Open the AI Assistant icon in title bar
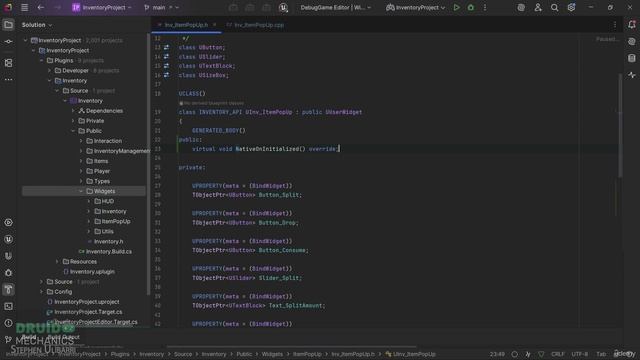Image resolution: width=640 pixels, height=360 pixels. 521,7
